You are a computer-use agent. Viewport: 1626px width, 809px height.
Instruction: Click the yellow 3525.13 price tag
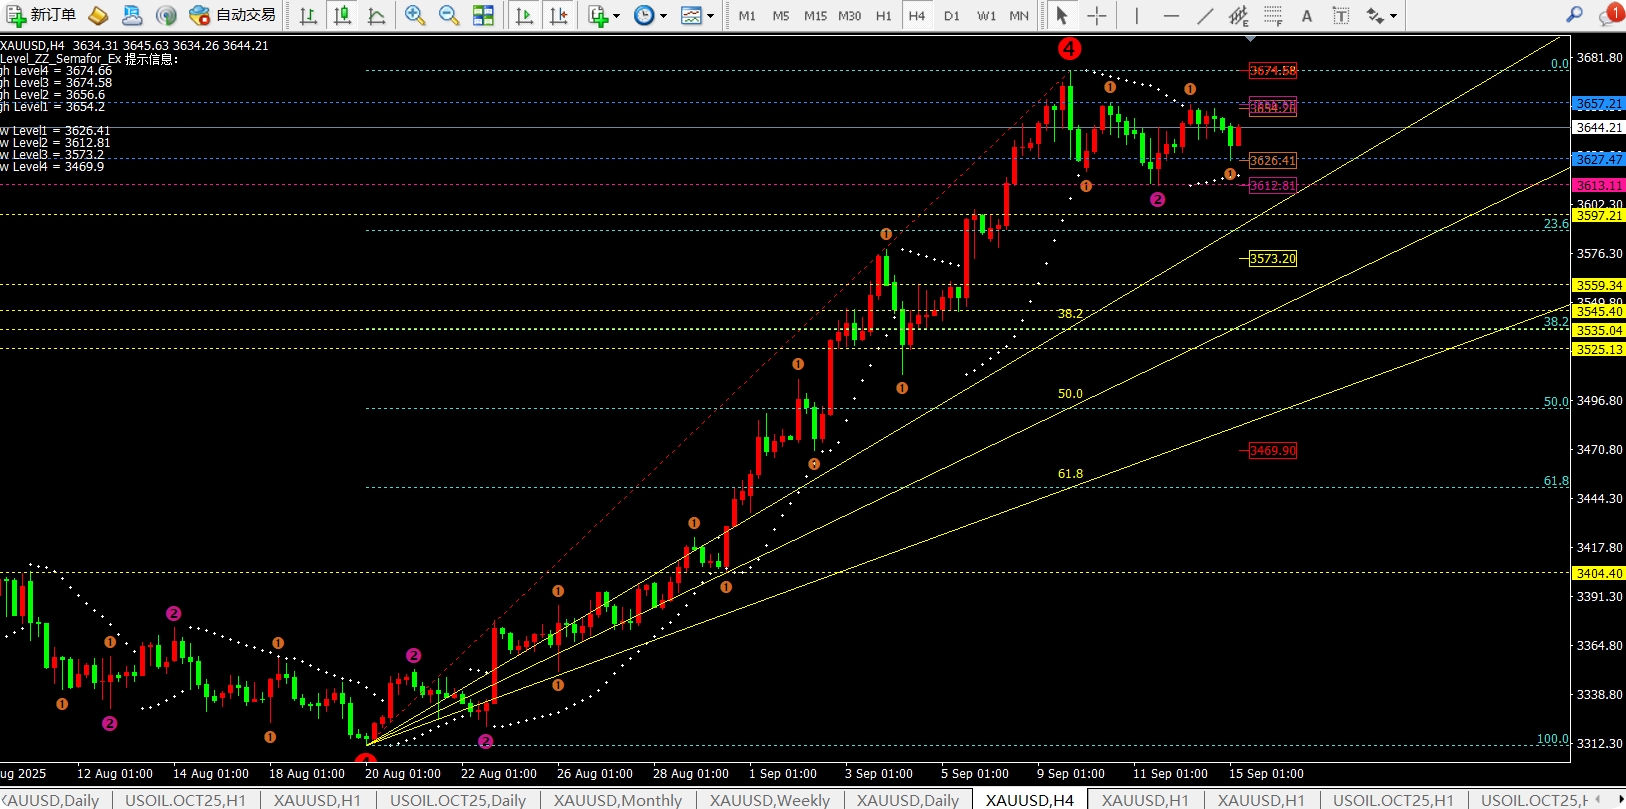tap(1599, 350)
